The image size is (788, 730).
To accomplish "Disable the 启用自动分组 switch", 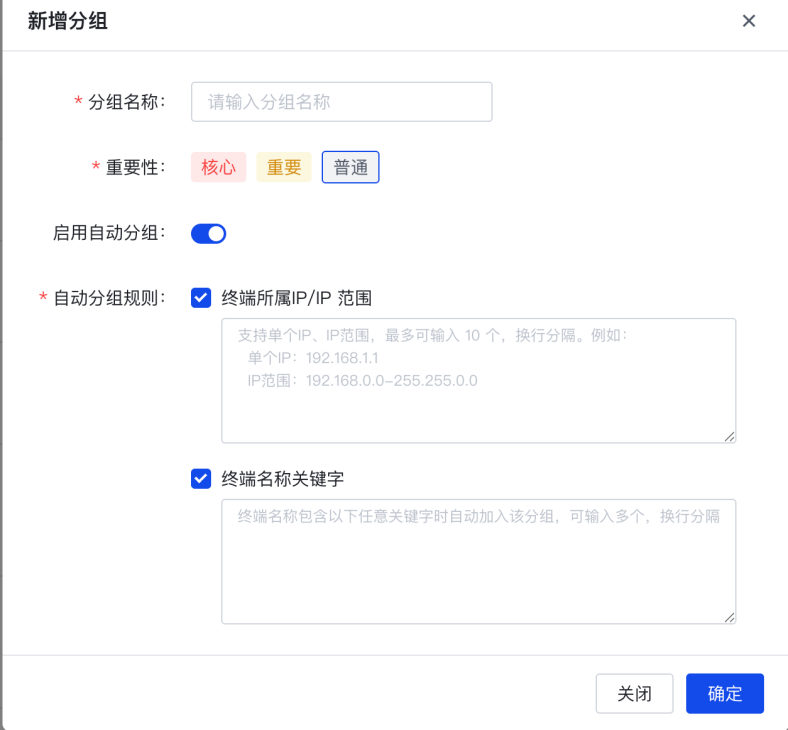I will click(x=208, y=234).
